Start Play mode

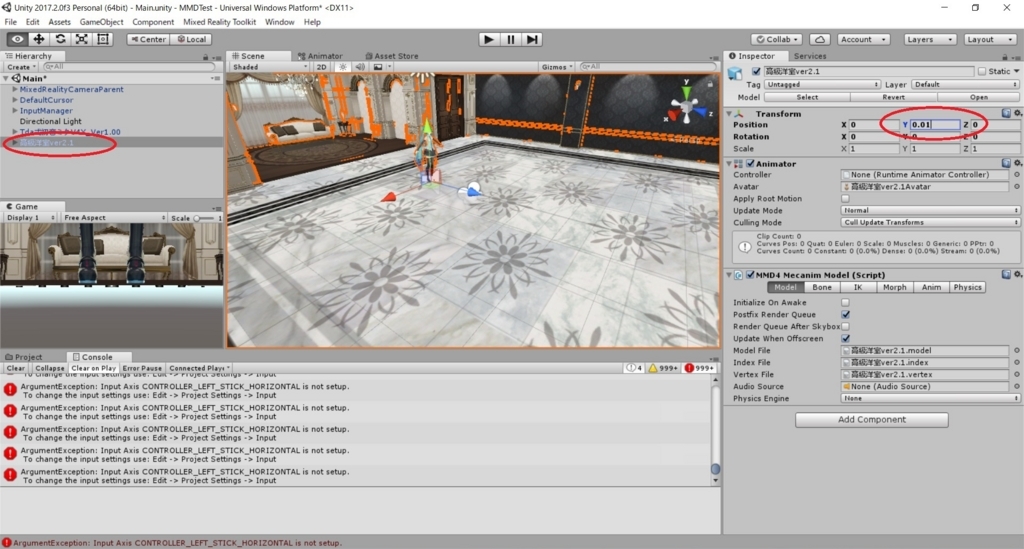point(488,39)
